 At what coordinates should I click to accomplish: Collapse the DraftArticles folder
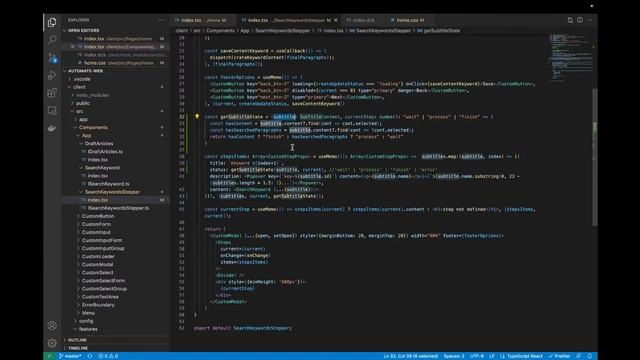tap(99, 144)
